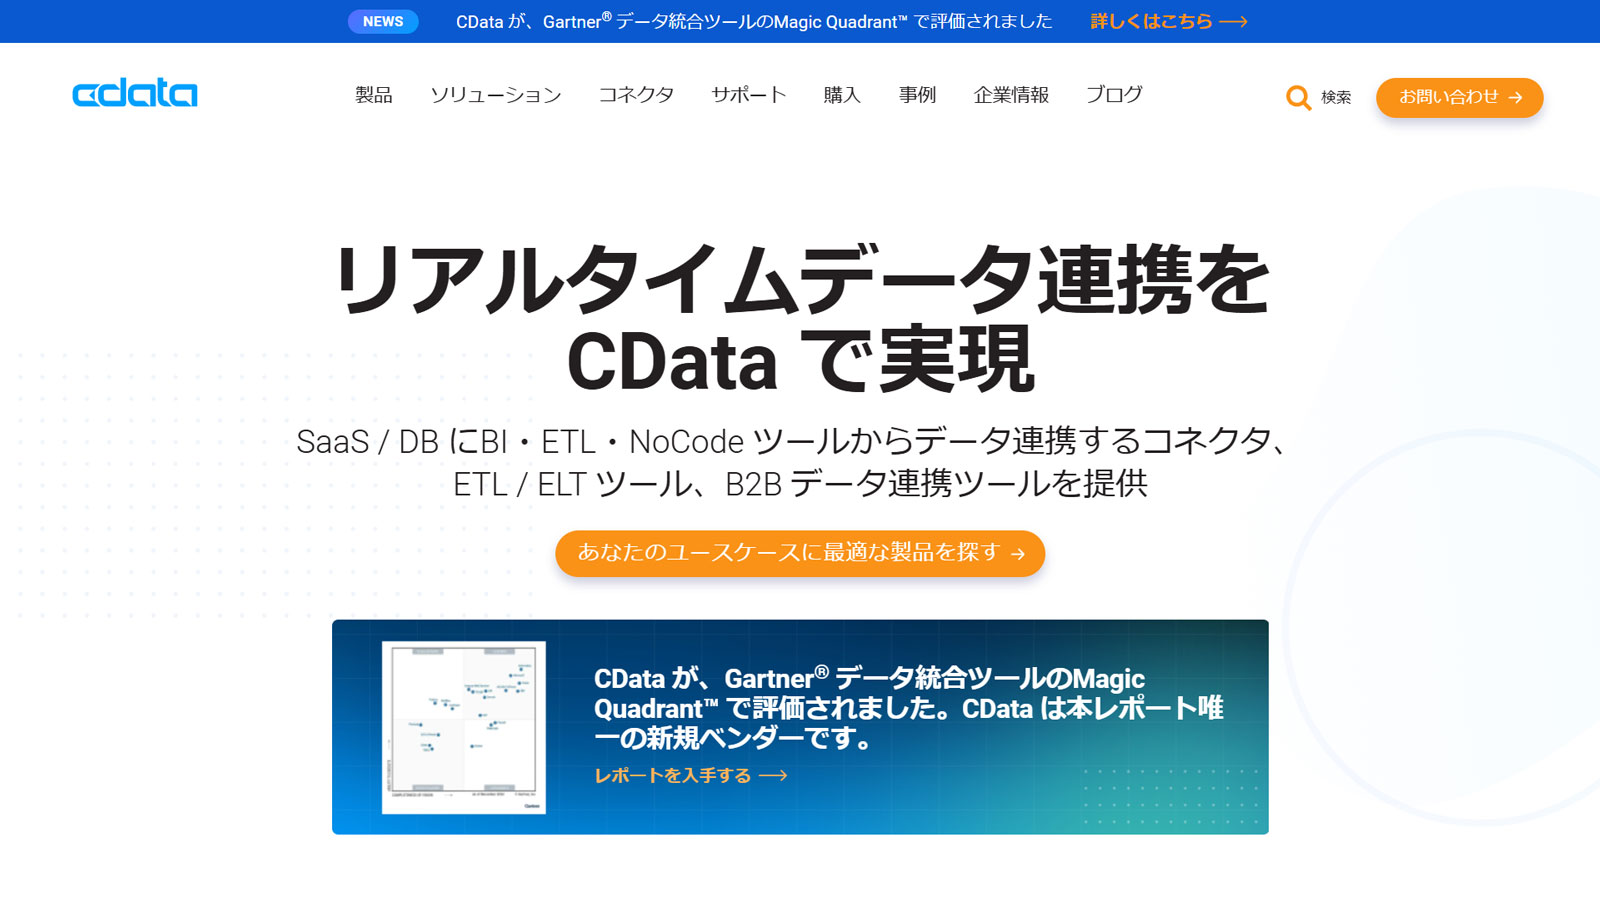The height and width of the screenshot is (900, 1600).
Task: Click the お問い合わせ button
Action: click(1459, 97)
